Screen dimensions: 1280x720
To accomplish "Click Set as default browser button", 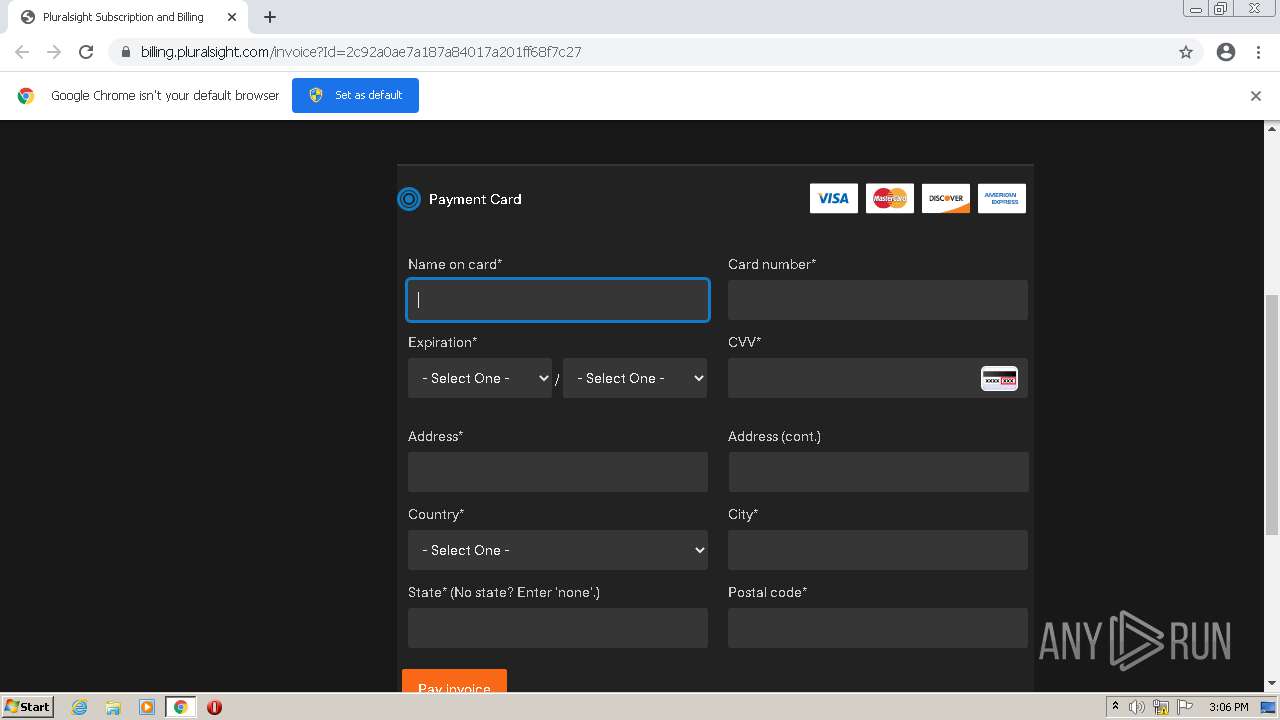I will pyautogui.click(x=355, y=95).
